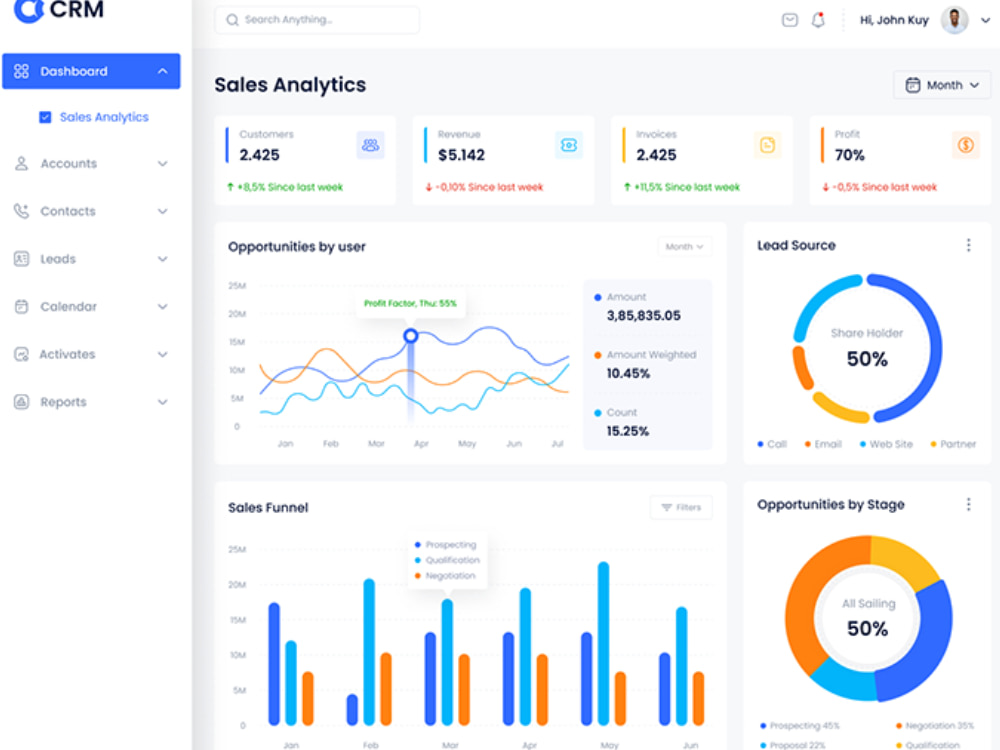Select the Revenue $5.142 value

tap(461, 155)
